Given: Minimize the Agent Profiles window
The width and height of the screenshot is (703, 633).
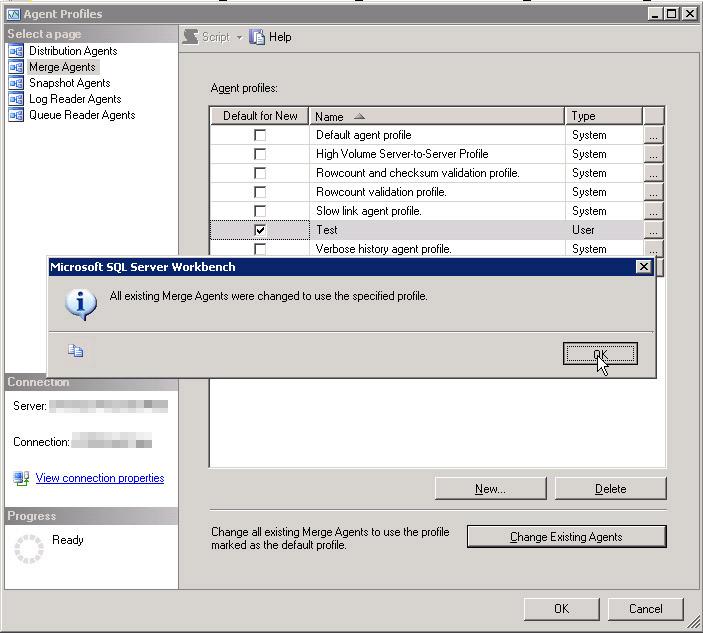Looking at the screenshot, I should (x=655, y=14).
